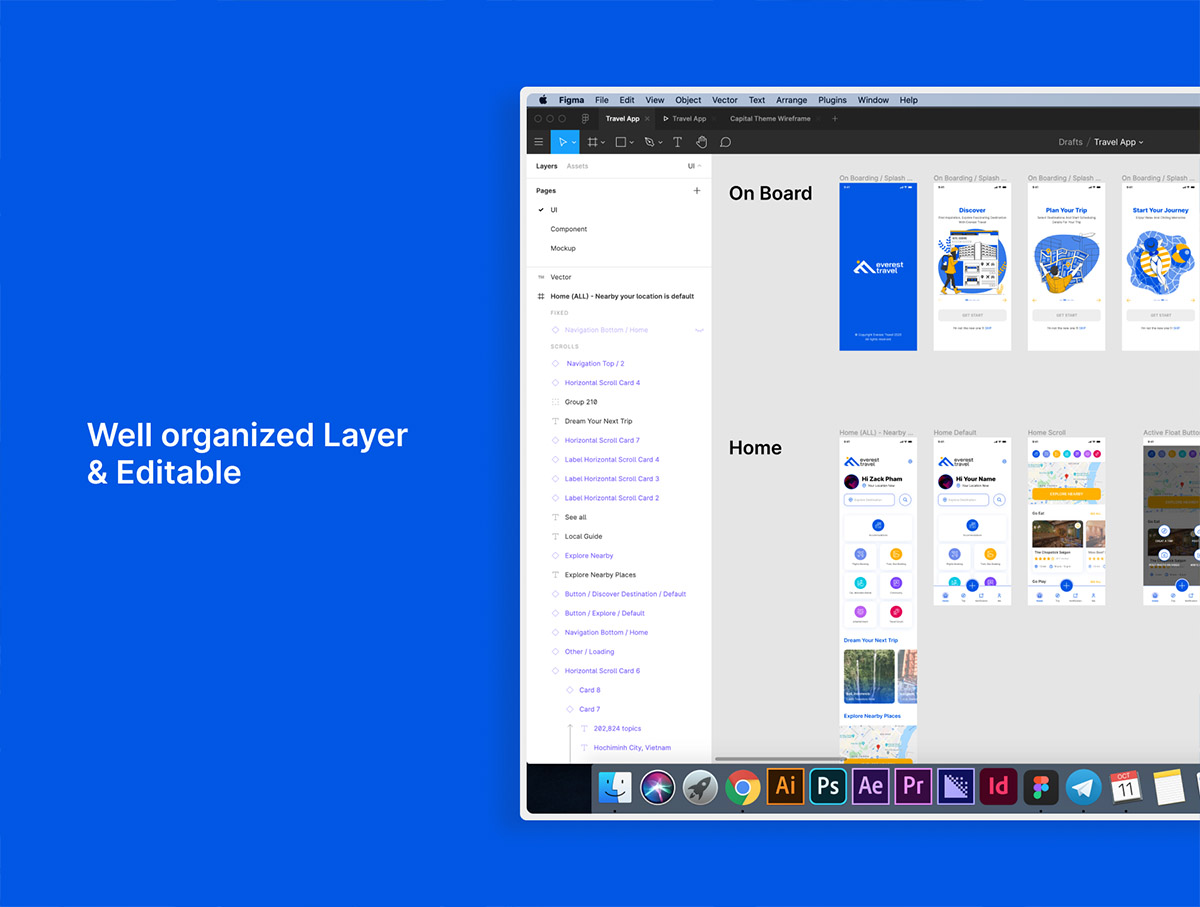
Task: Select the Move tool in toolbar
Action: click(x=563, y=142)
